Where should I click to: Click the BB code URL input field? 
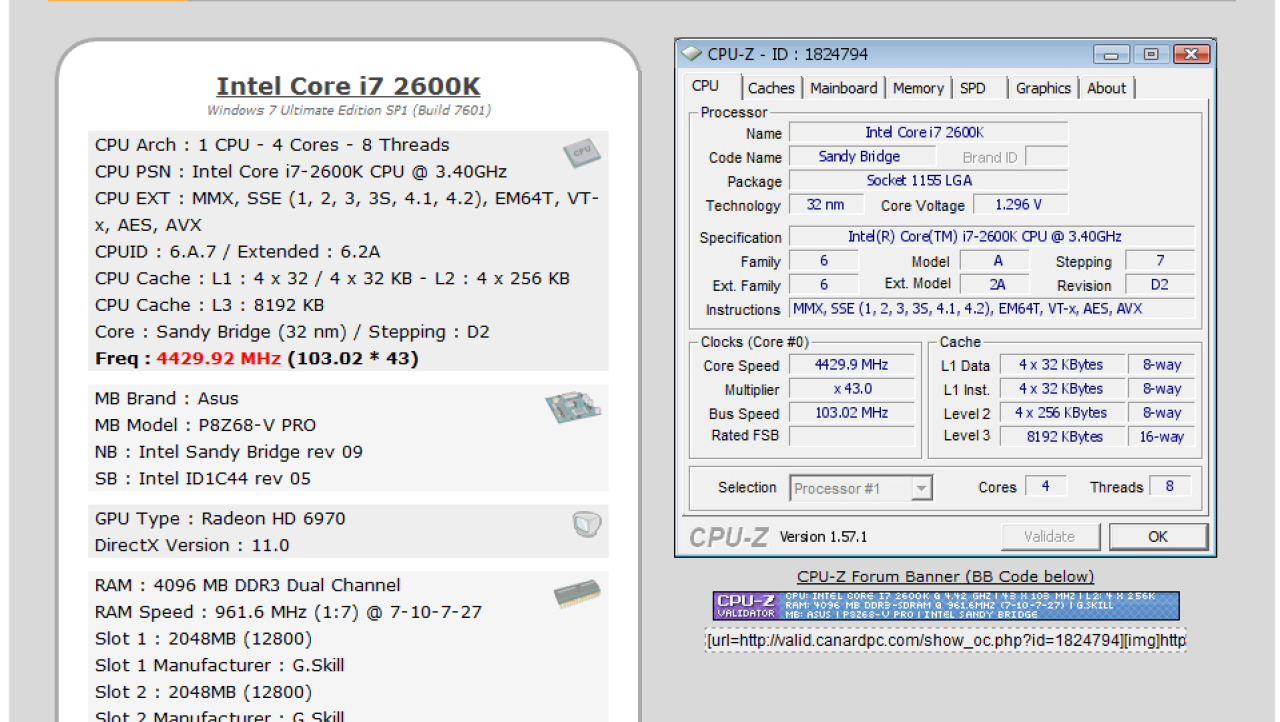point(946,640)
